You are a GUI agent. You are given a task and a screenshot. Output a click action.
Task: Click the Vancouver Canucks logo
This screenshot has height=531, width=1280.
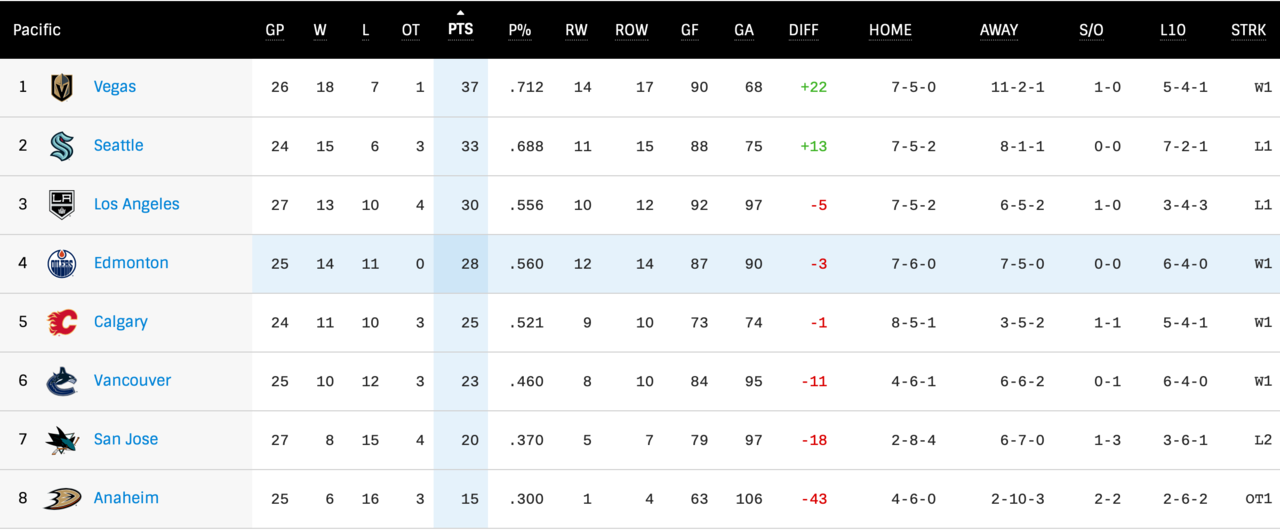point(62,381)
